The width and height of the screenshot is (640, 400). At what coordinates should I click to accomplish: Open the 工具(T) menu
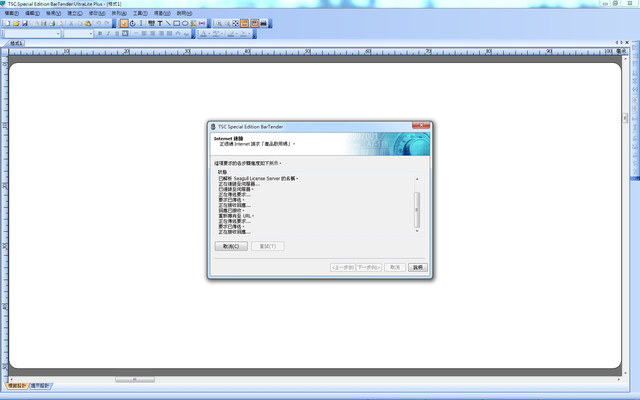(140, 13)
